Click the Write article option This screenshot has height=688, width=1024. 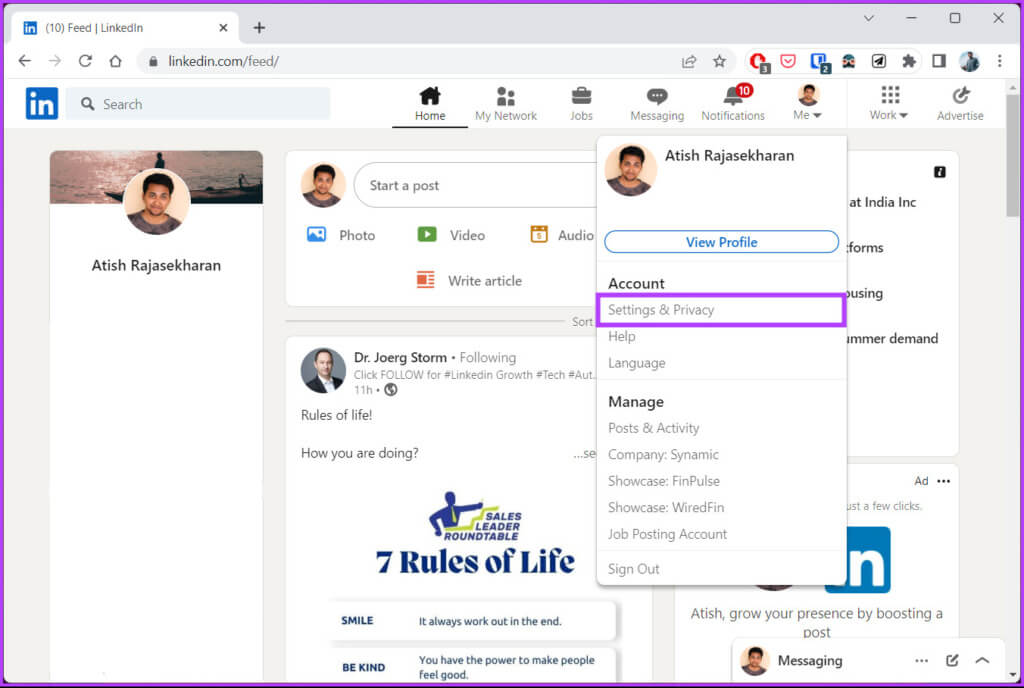pyautogui.click(x=470, y=281)
